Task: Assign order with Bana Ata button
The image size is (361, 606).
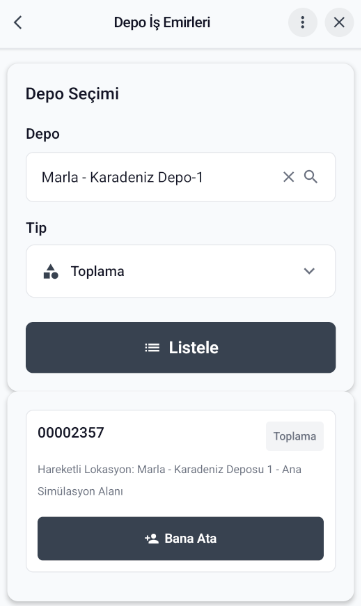Action: pos(180,538)
